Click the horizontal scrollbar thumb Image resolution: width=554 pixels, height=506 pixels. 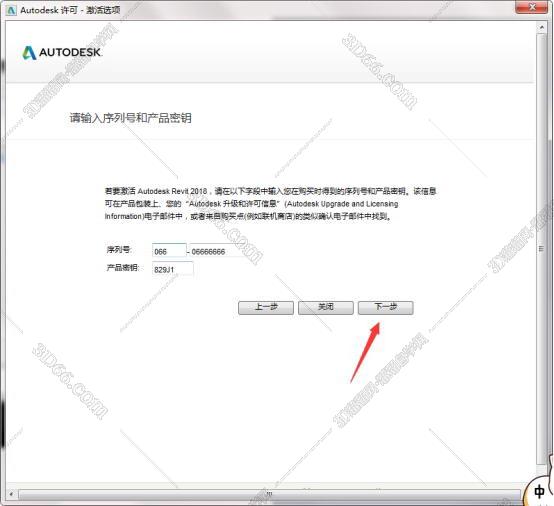pyautogui.click(x=269, y=494)
